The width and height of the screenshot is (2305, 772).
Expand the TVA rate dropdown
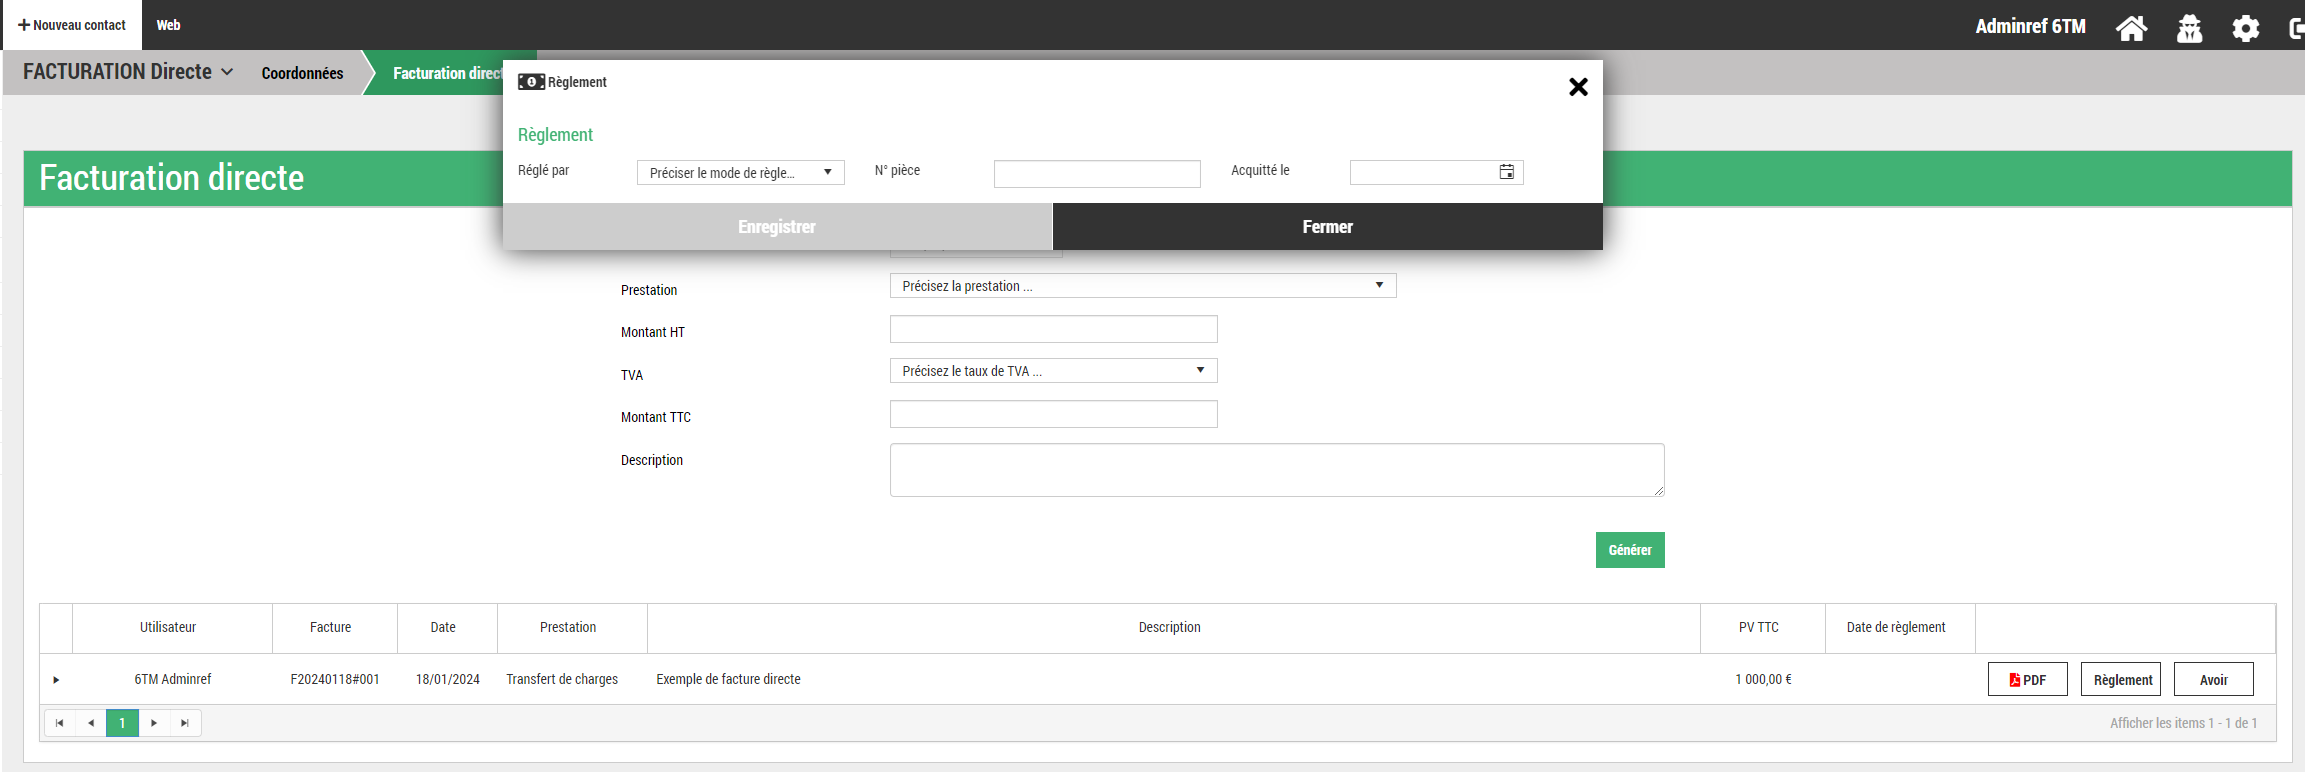[x=1053, y=371]
